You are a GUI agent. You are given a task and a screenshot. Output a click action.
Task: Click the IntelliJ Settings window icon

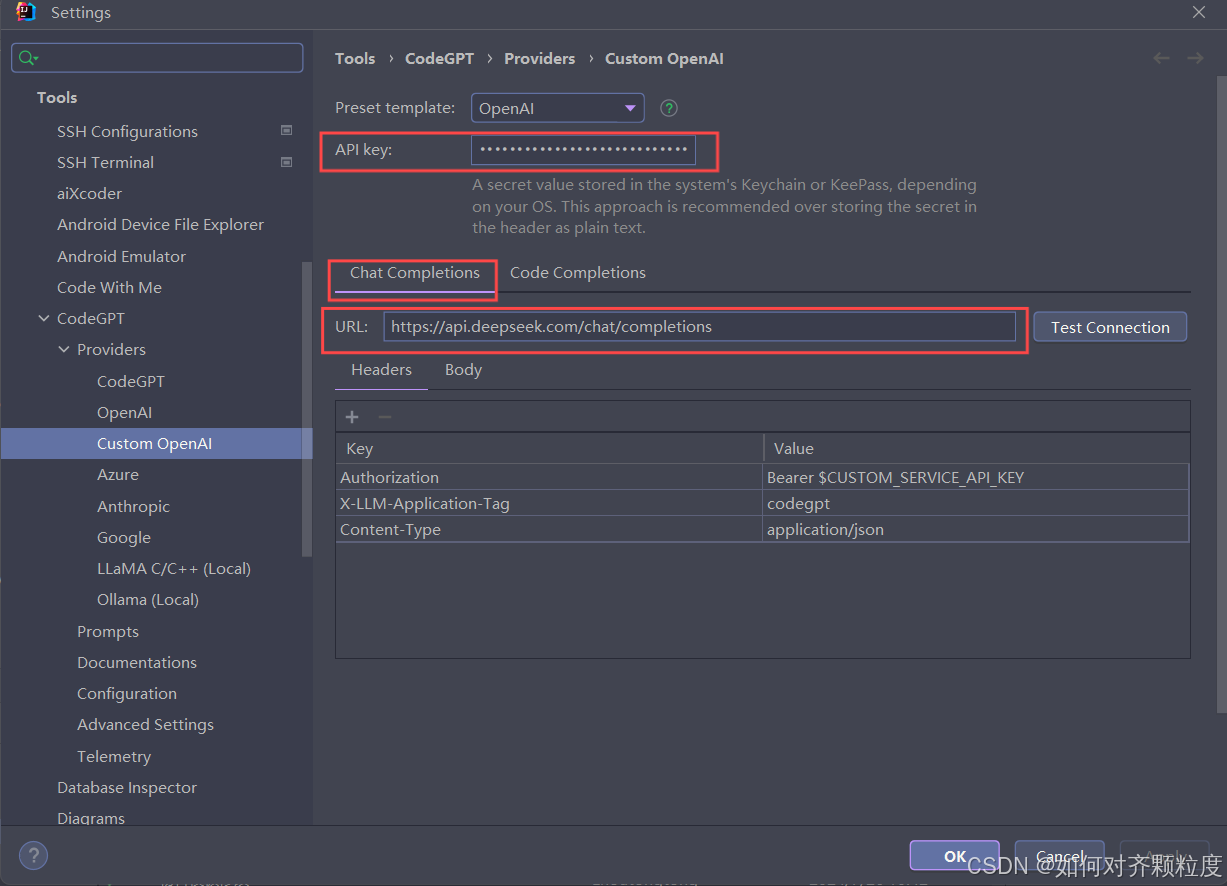(x=26, y=12)
